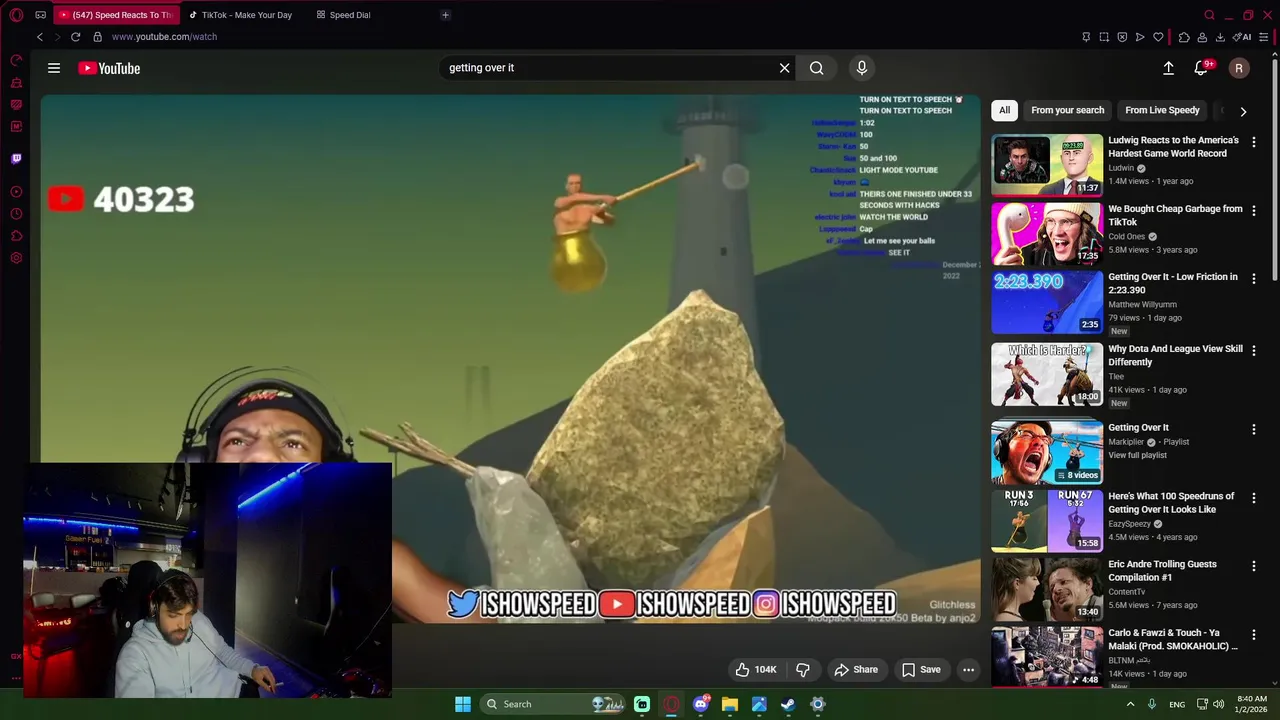Open 'Here's What 100 Speedruns' title
The height and width of the screenshot is (720, 1280).
1171,502
